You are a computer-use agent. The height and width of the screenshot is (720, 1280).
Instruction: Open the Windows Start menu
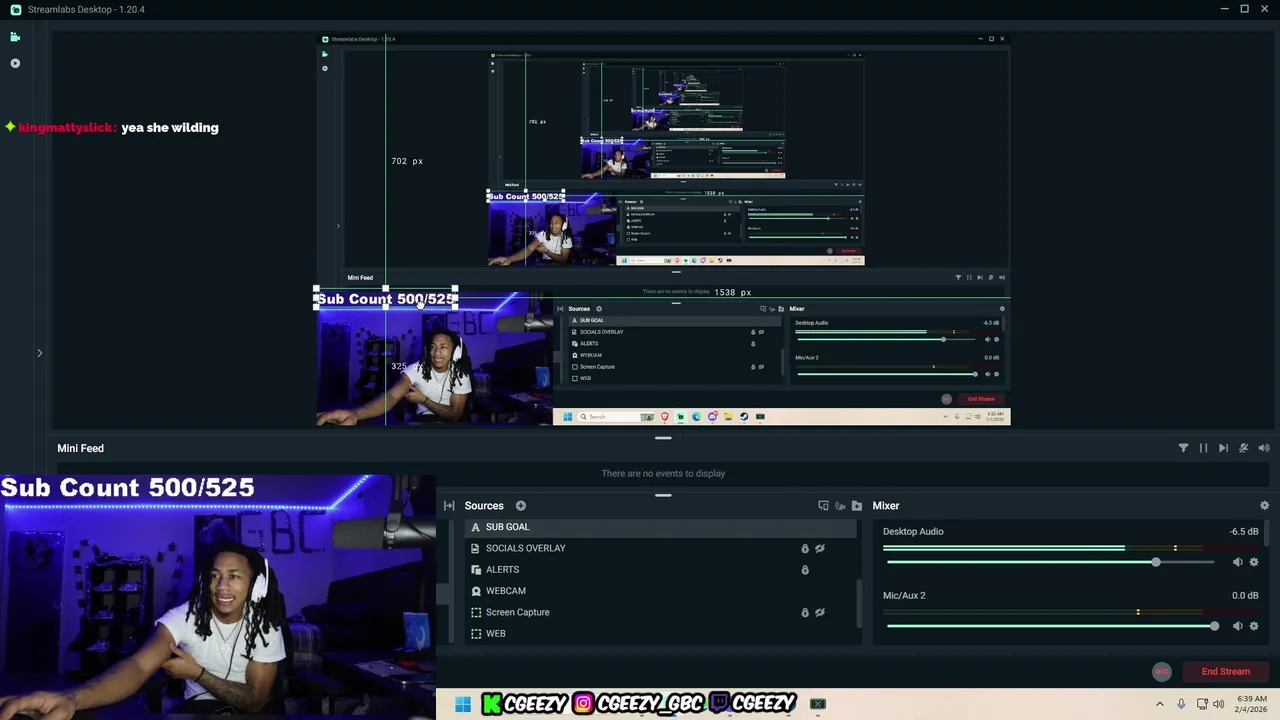point(462,704)
